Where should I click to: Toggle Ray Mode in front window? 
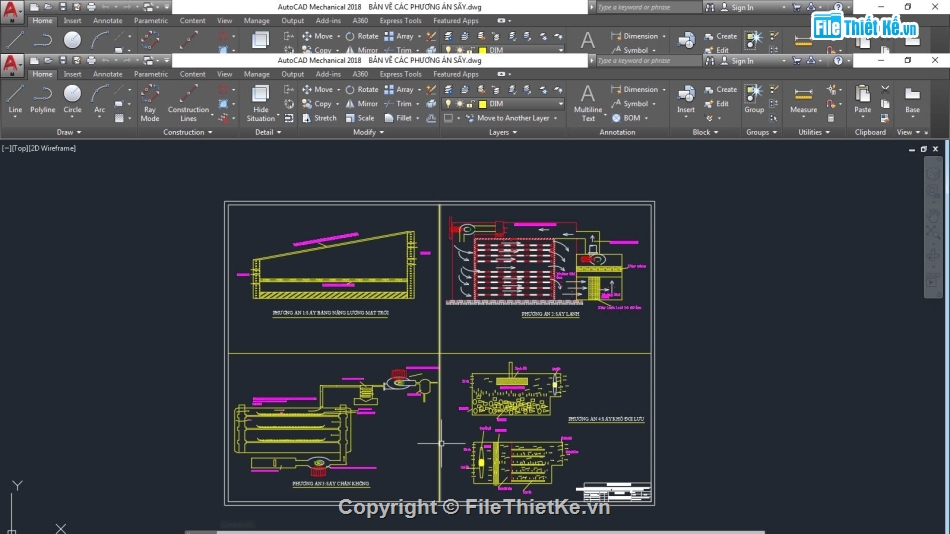pyautogui.click(x=150, y=103)
